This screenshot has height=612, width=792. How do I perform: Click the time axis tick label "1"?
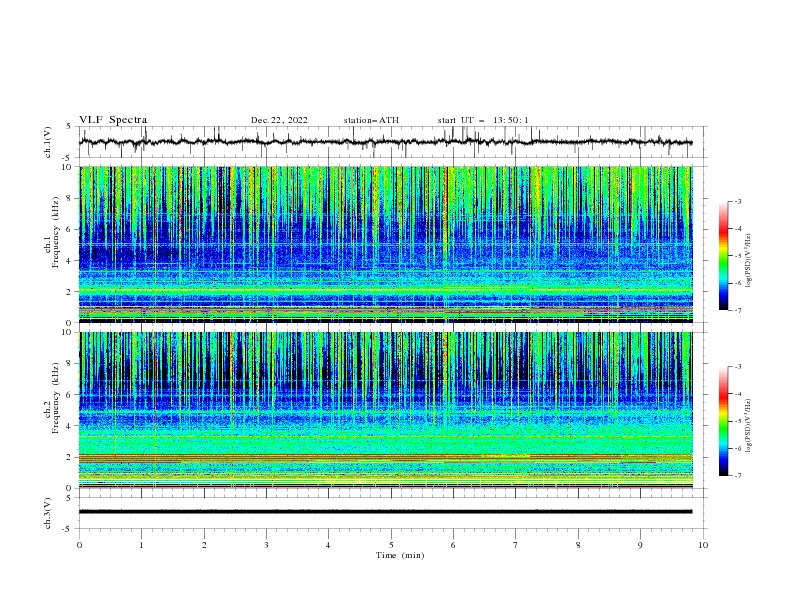tap(141, 545)
